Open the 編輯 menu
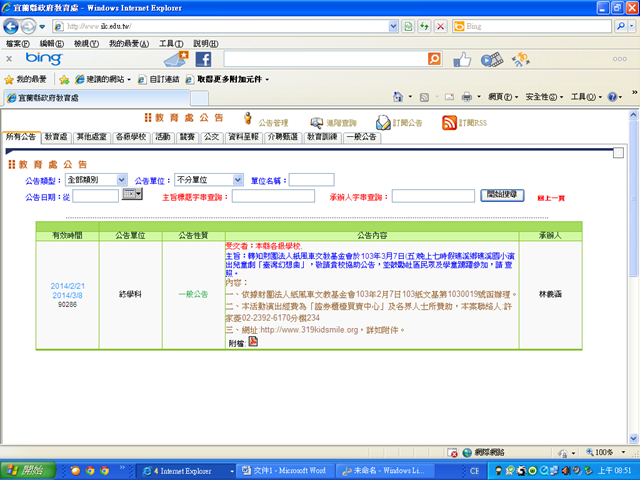 [51, 43]
